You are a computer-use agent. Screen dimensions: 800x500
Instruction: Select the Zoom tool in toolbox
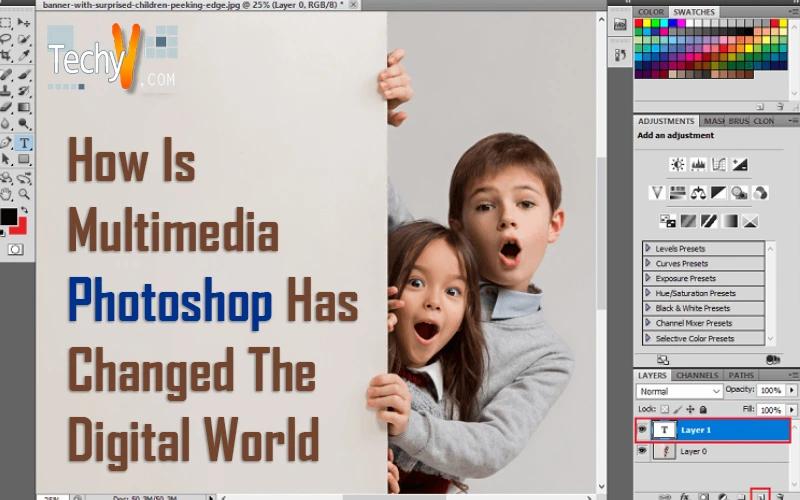23,194
